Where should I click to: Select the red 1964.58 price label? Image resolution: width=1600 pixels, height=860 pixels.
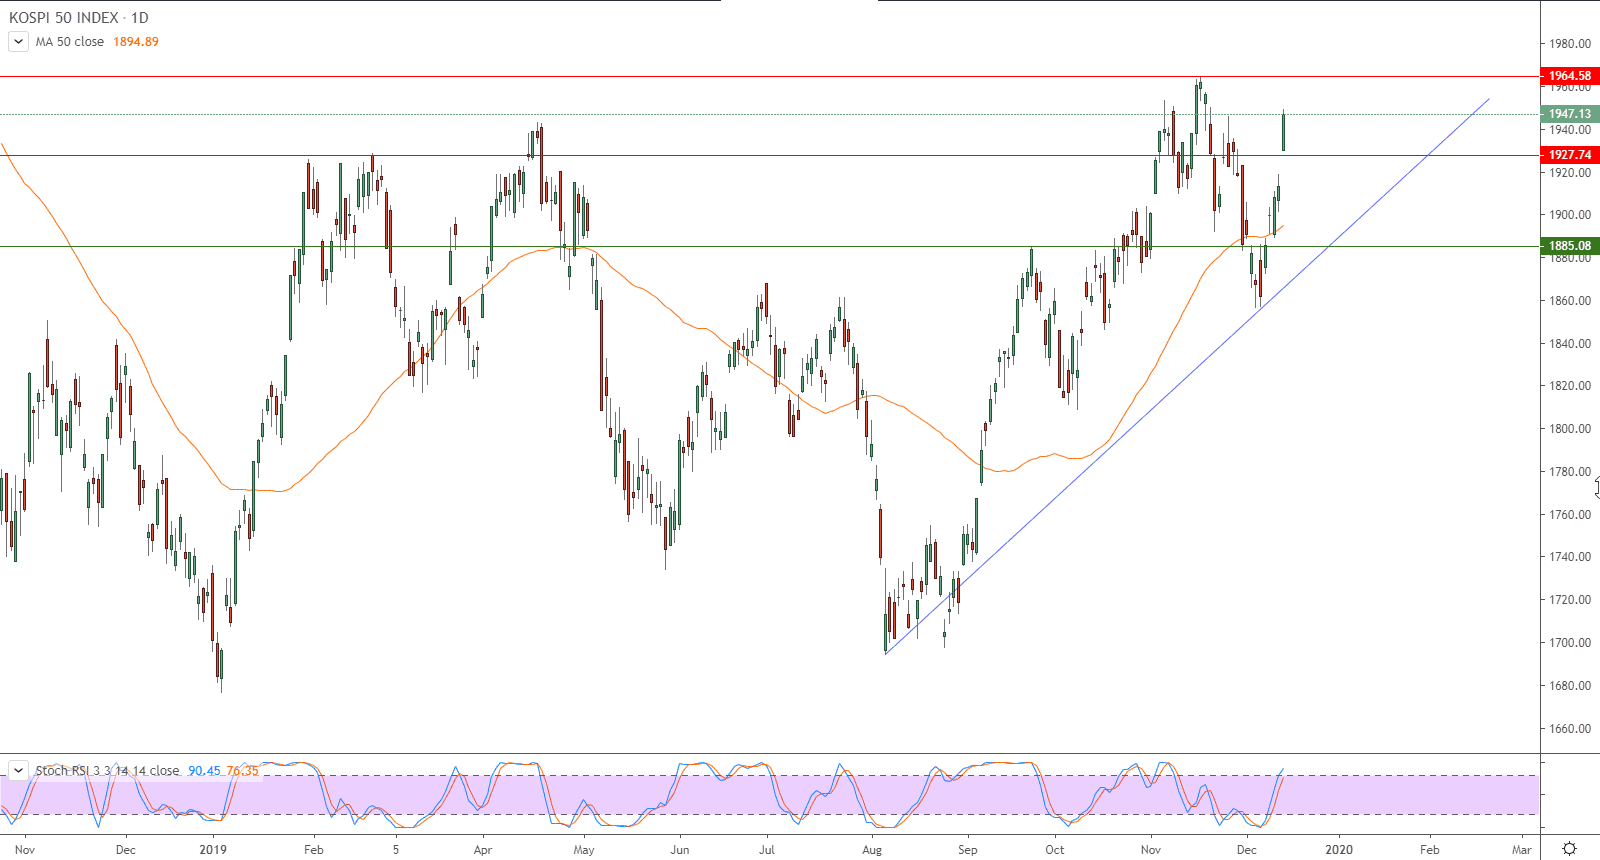(1570, 76)
